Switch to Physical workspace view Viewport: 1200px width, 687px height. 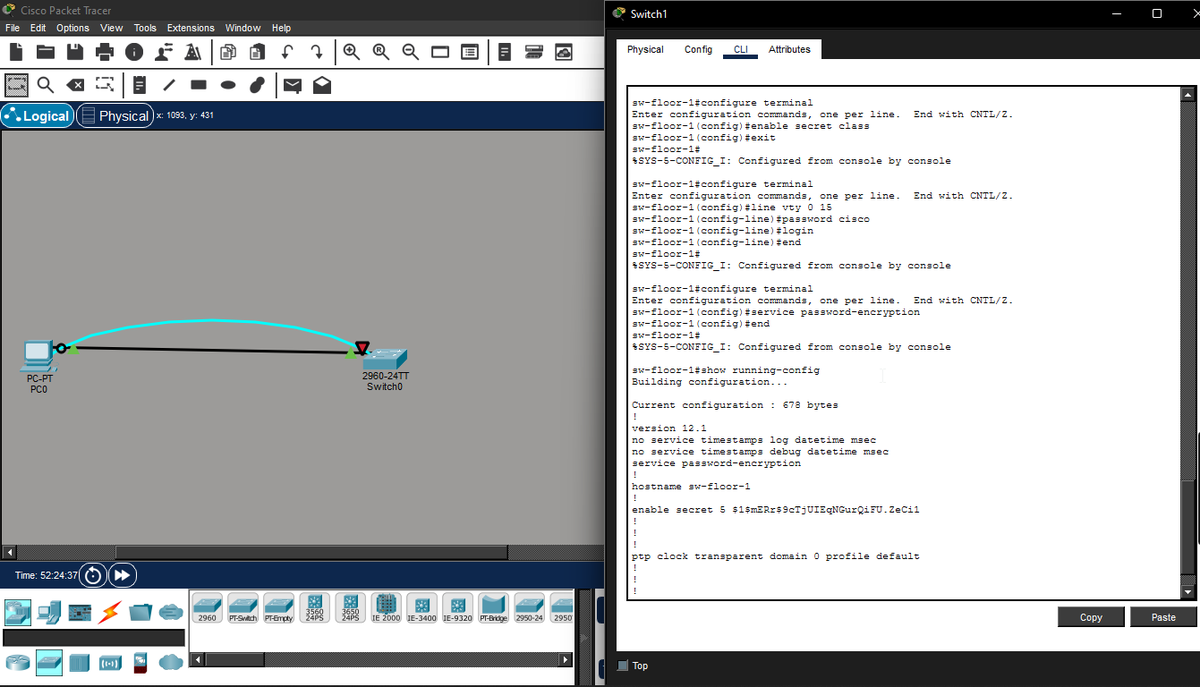point(115,116)
